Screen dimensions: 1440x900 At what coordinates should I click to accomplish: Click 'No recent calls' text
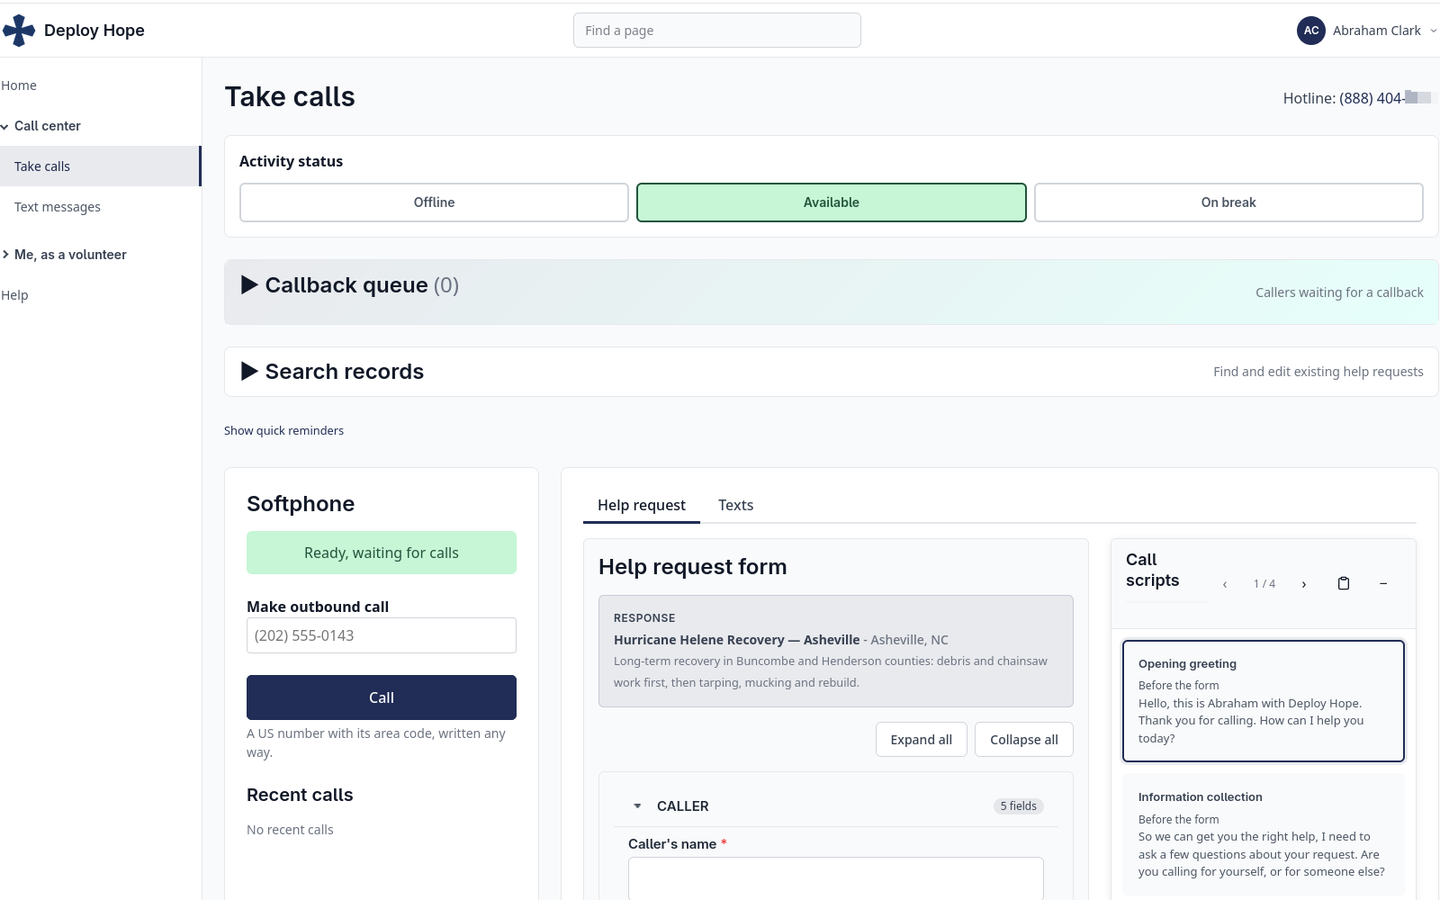(290, 830)
